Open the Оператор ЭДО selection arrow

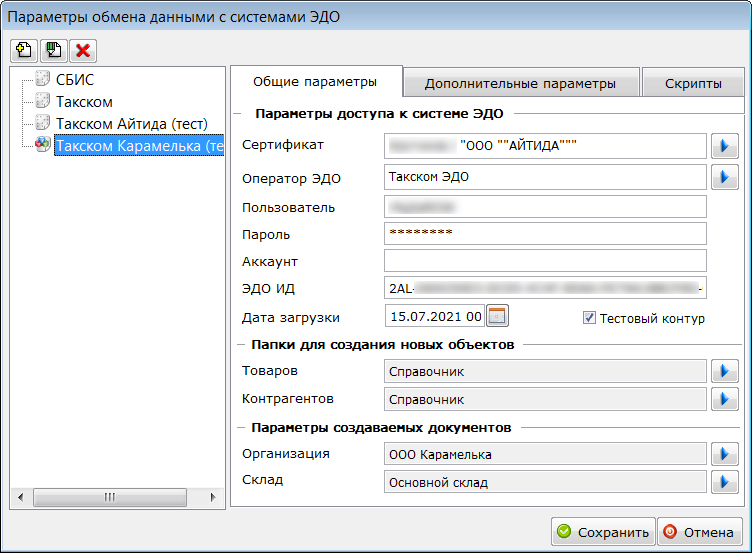pos(725,177)
